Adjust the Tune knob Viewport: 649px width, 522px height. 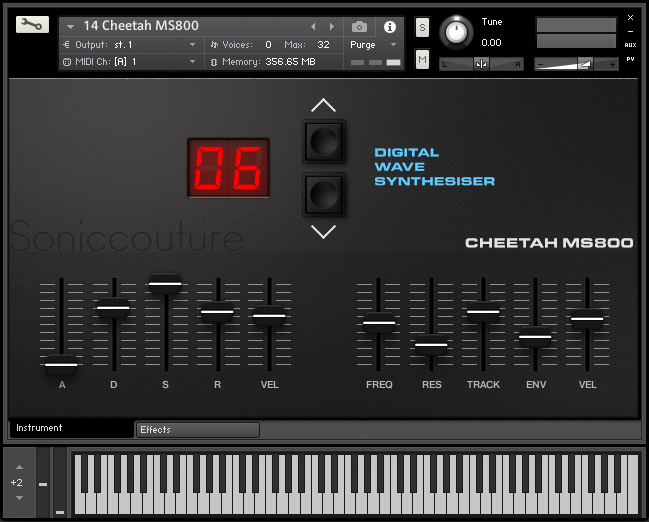click(x=456, y=32)
